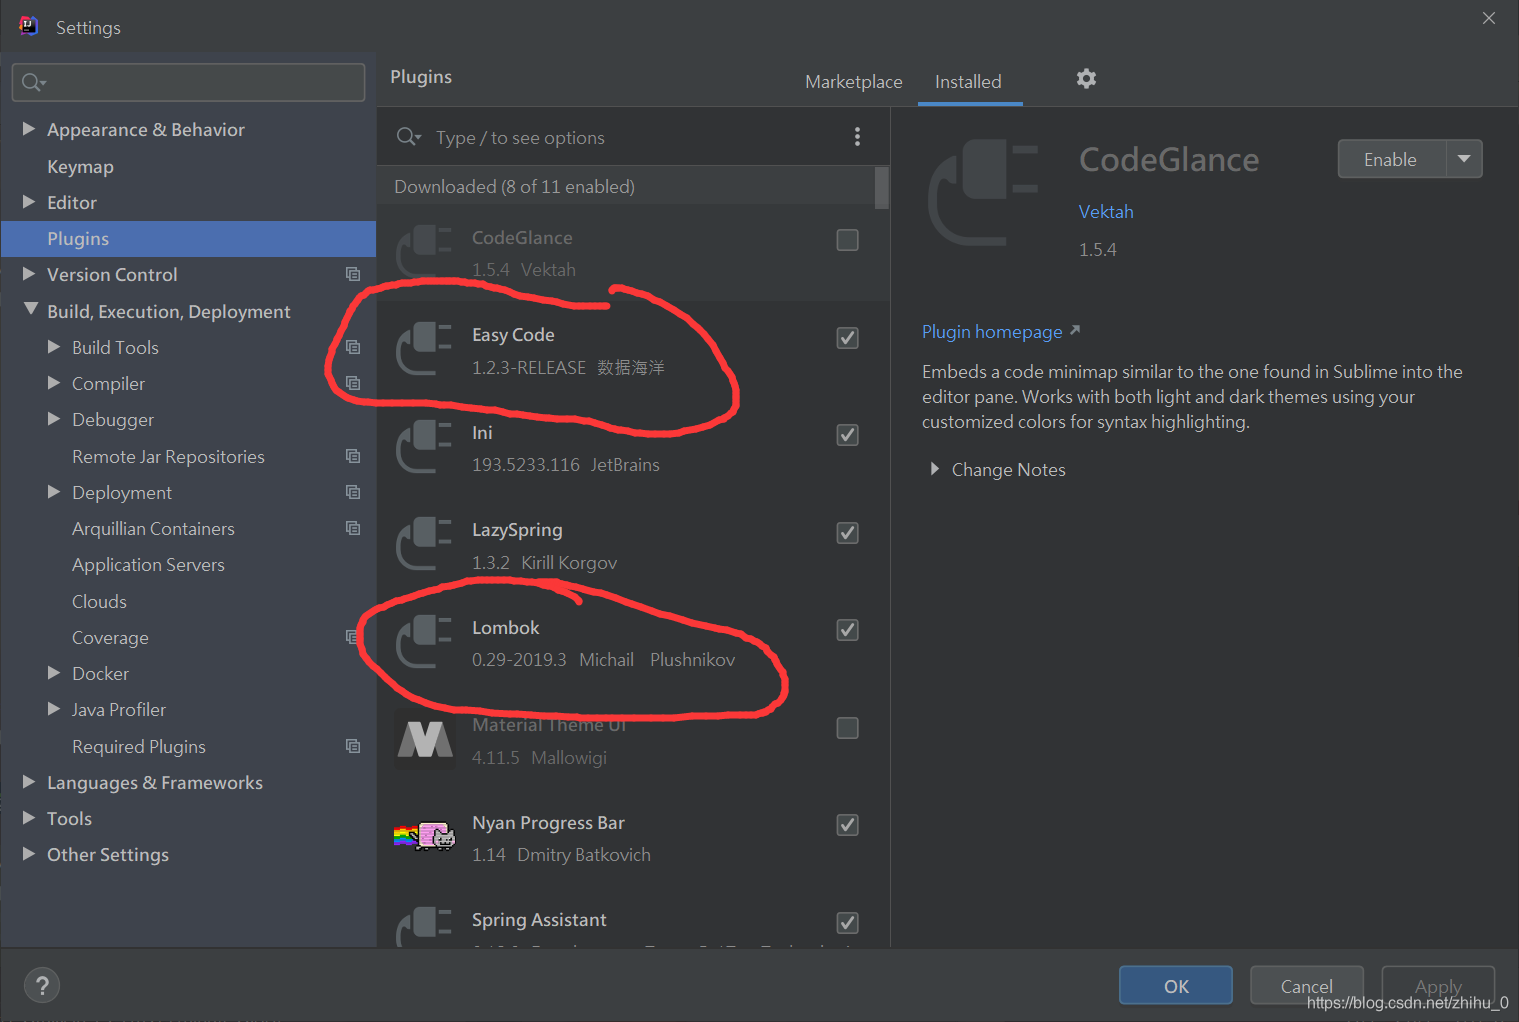Enable the CodeGlance plugin checkbox
The width and height of the screenshot is (1519, 1022).
(847, 240)
